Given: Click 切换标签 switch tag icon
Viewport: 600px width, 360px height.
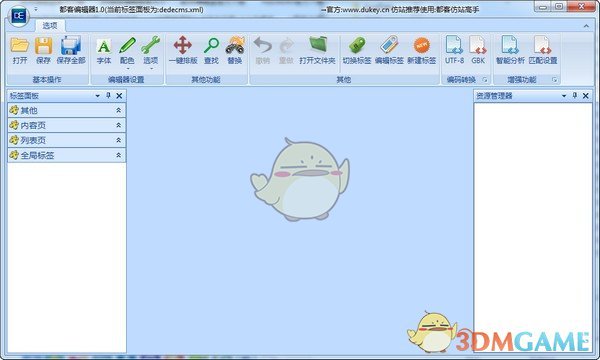Looking at the screenshot, I should [x=357, y=50].
